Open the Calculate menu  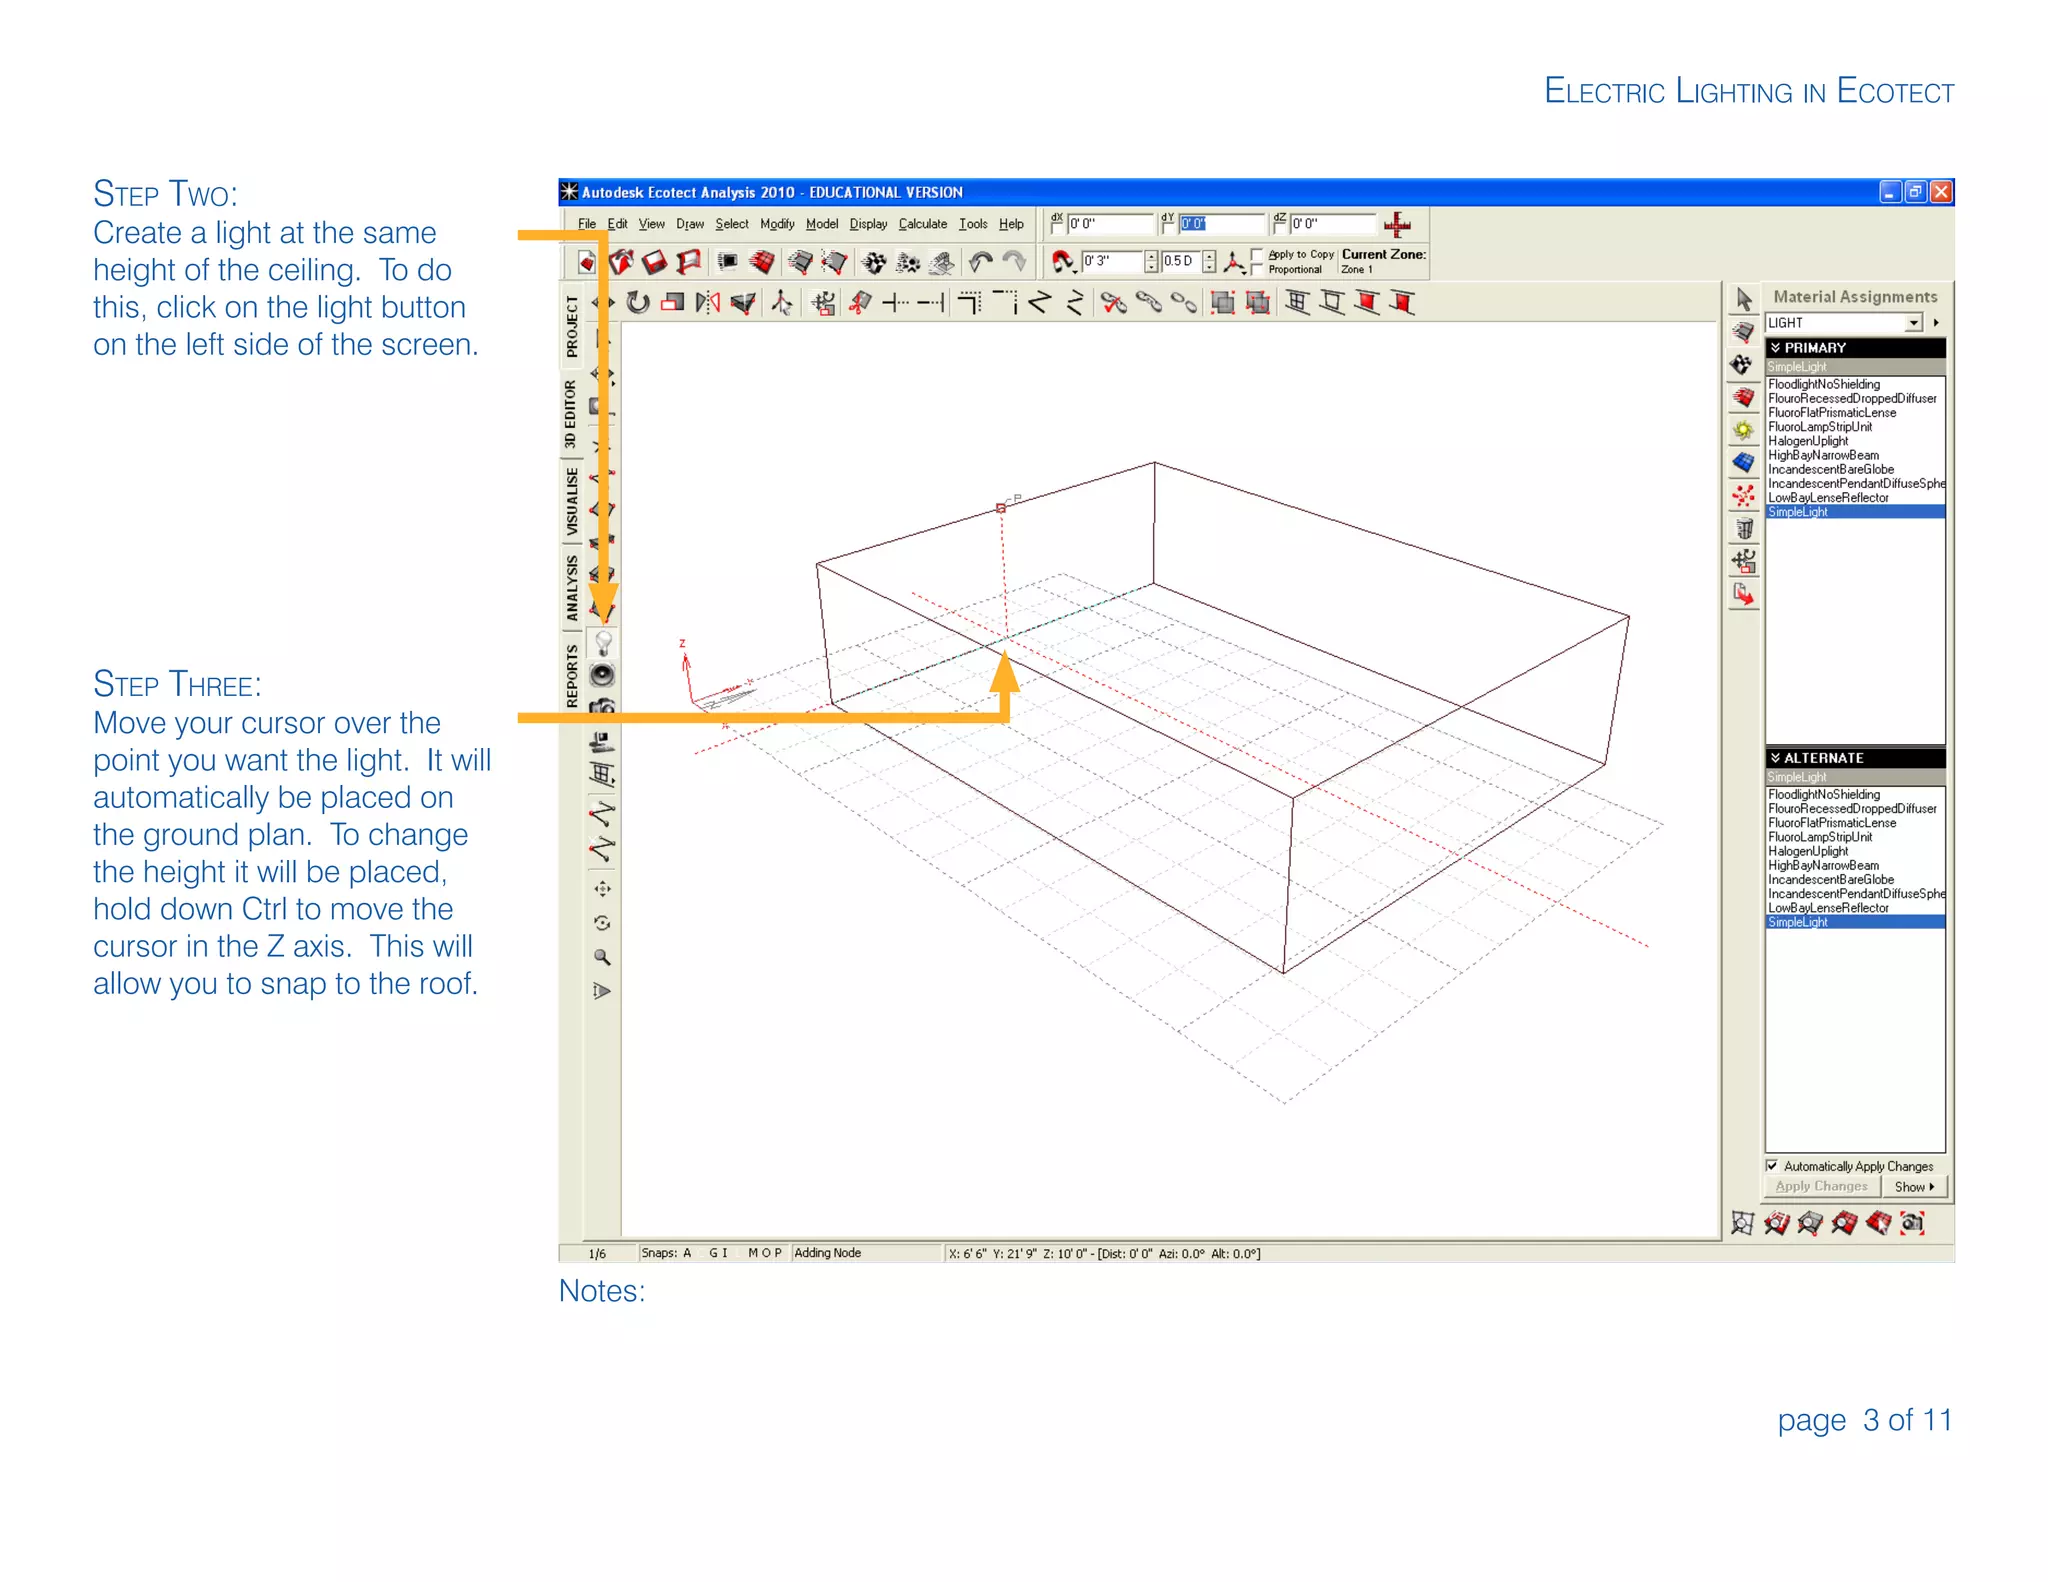point(922,224)
